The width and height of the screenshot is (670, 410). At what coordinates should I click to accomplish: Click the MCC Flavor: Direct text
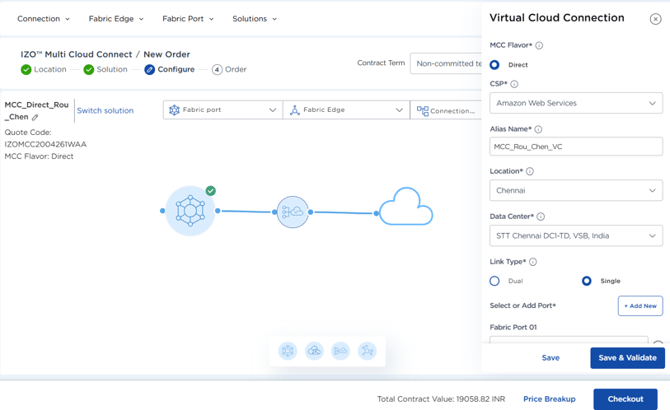pos(39,156)
